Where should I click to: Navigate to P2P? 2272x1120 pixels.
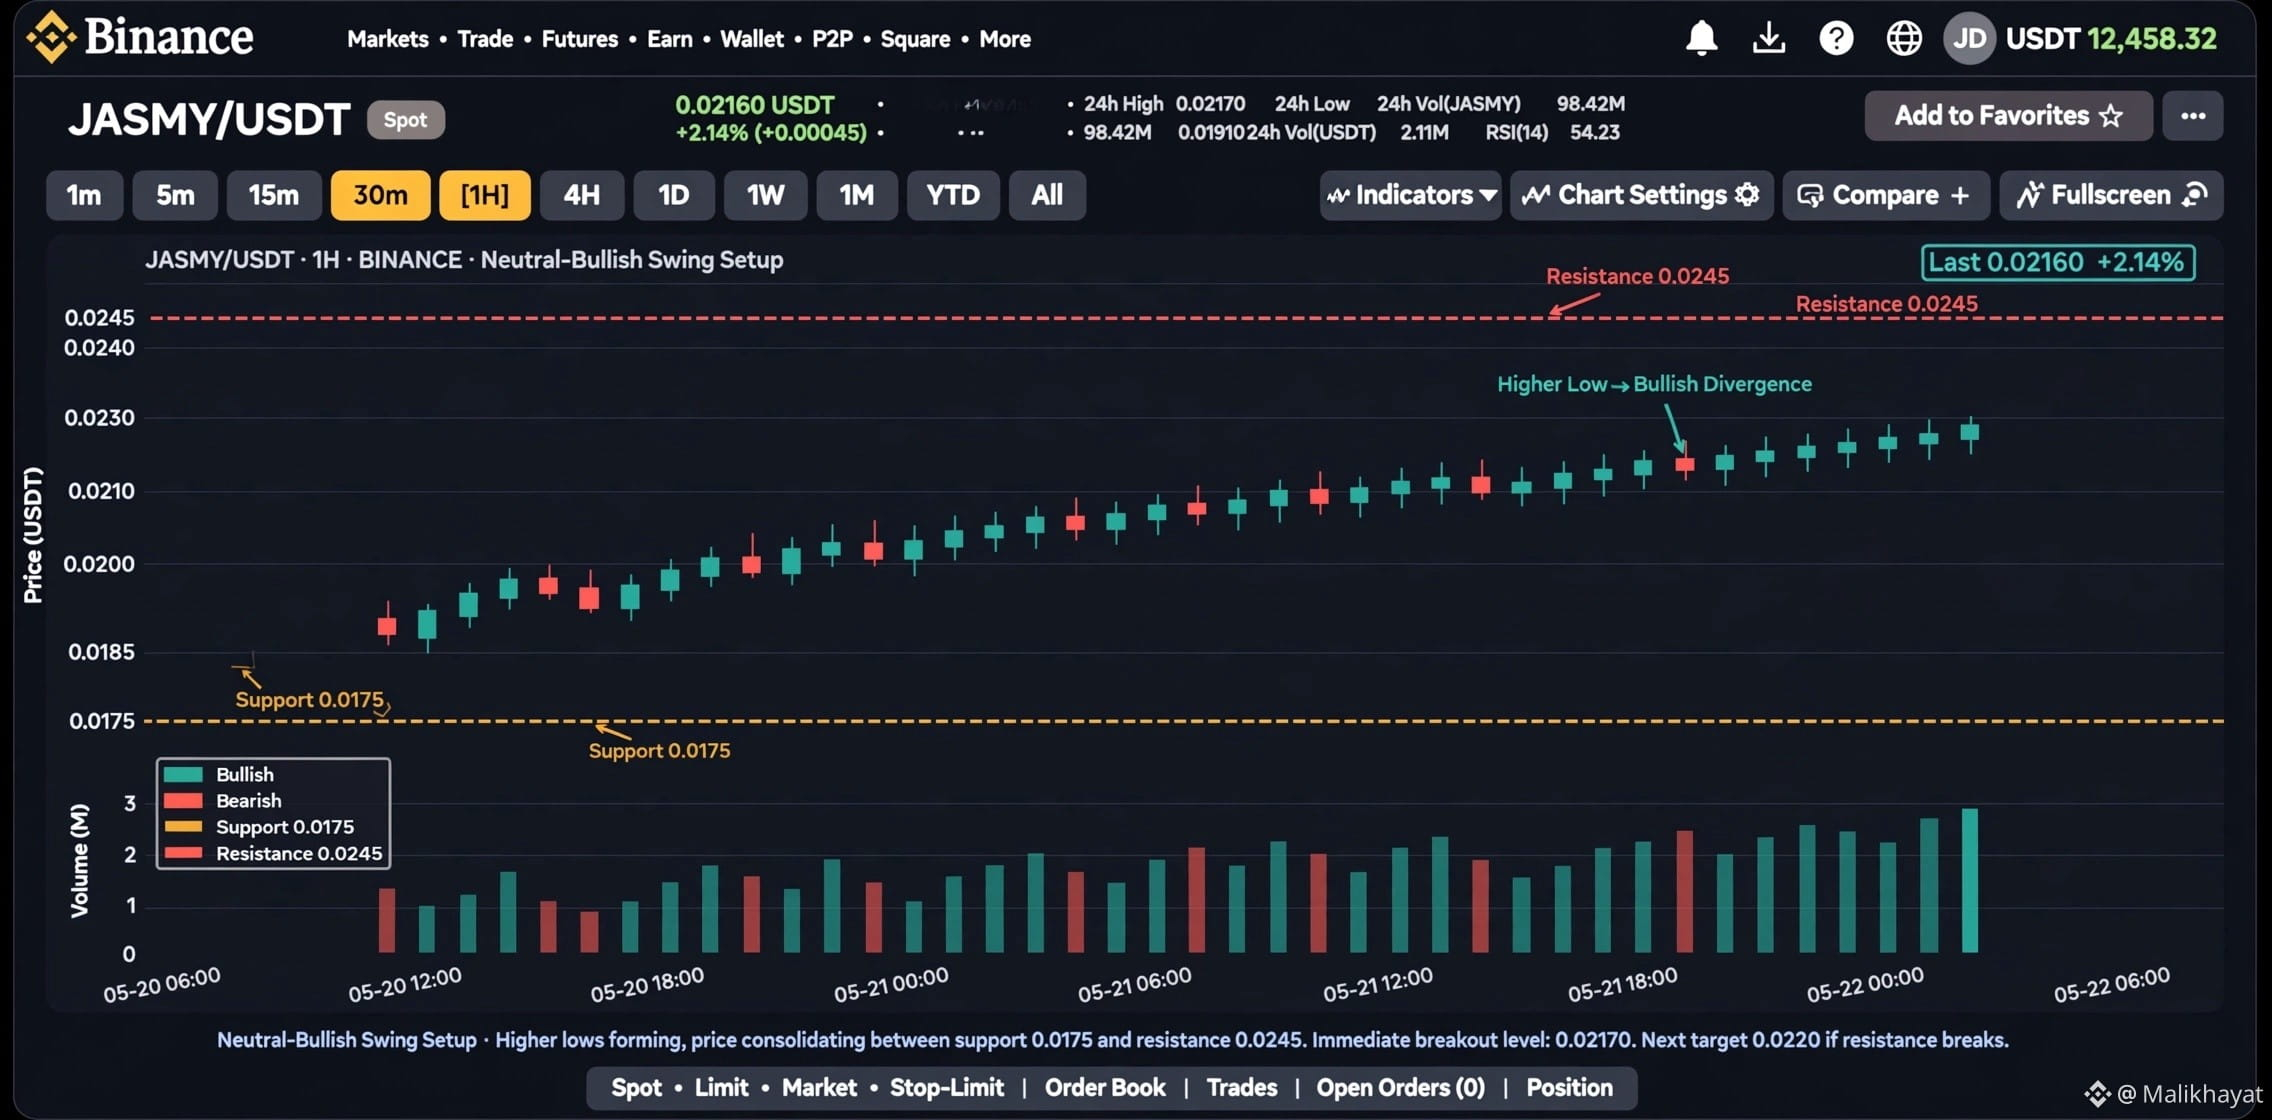click(832, 39)
